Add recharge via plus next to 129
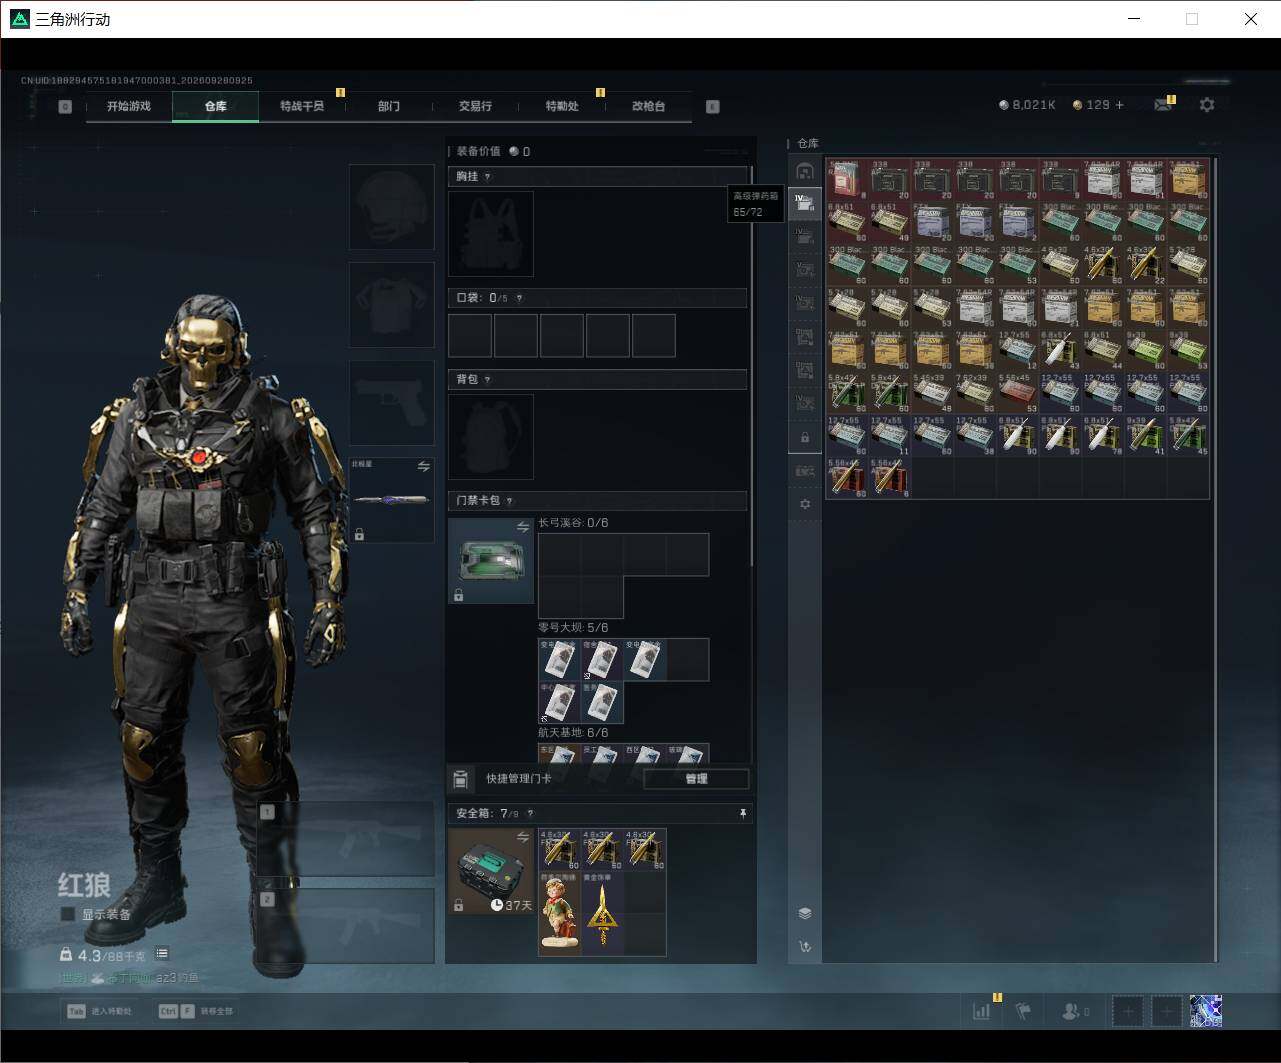This screenshot has height=1063, width=1281. pos(1119,105)
